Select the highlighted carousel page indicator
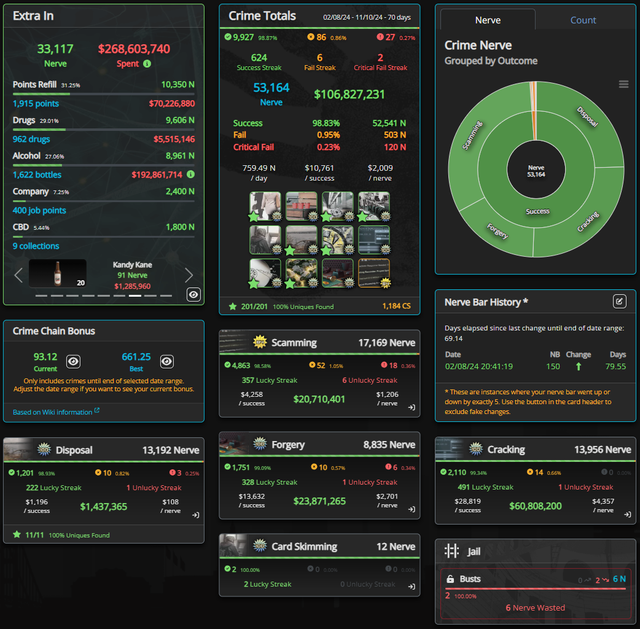Image resolution: width=640 pixels, height=629 pixels. tap(135, 296)
